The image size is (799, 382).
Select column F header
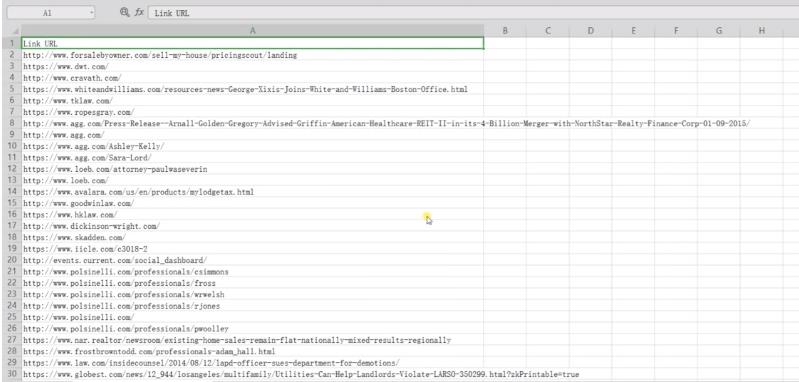pos(676,31)
